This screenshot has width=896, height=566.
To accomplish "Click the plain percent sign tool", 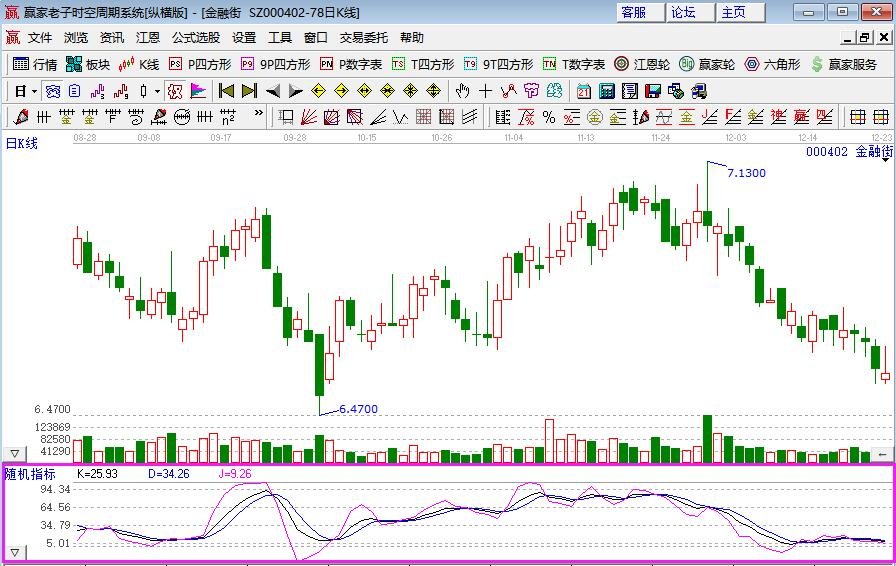I will point(549,117).
